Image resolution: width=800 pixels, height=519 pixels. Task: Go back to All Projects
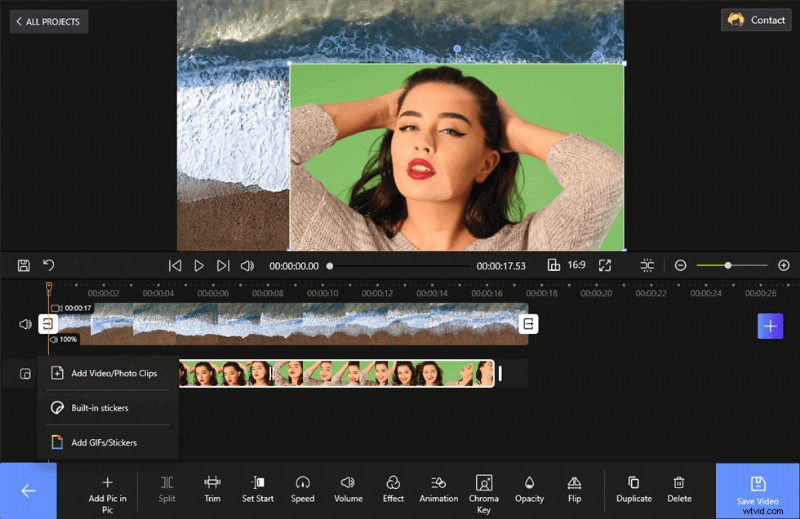pyautogui.click(x=48, y=21)
